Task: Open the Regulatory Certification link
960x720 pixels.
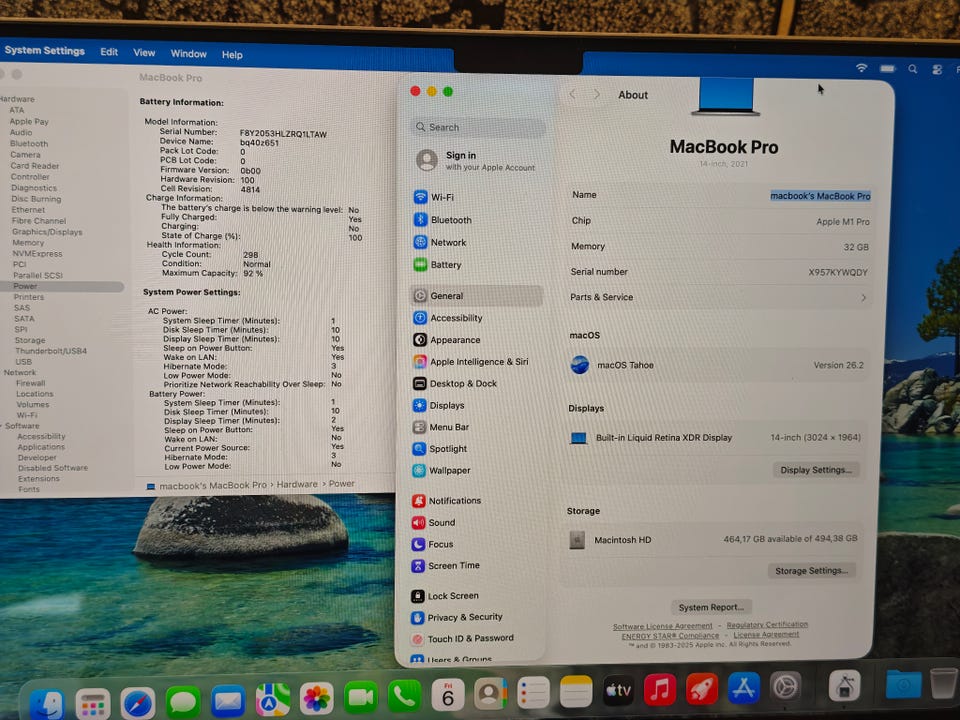Action: click(767, 625)
